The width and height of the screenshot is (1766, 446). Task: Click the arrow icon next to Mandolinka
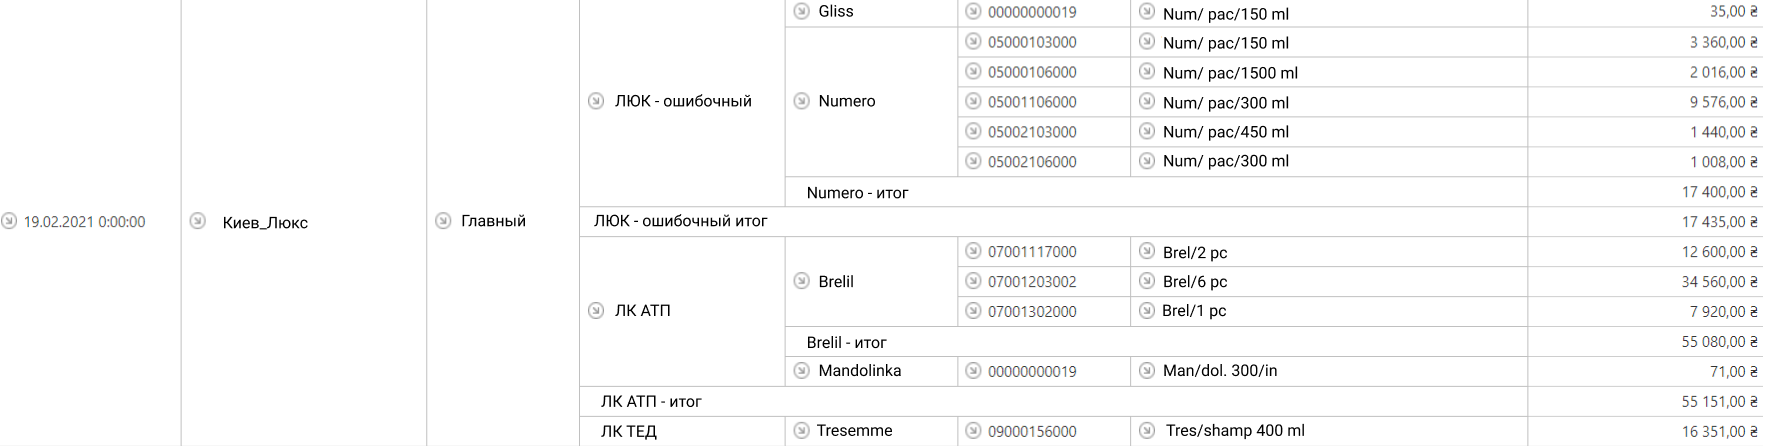(x=801, y=371)
